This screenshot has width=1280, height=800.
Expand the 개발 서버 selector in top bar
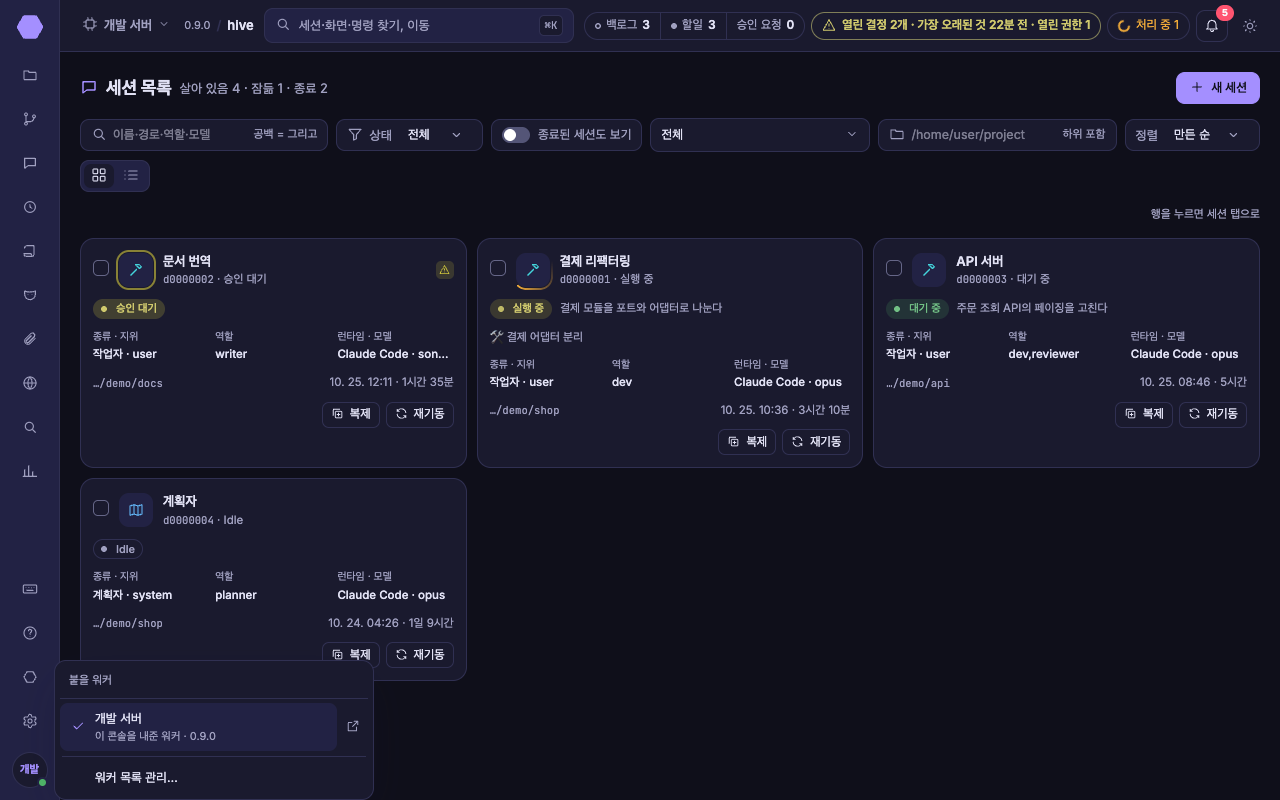point(126,25)
